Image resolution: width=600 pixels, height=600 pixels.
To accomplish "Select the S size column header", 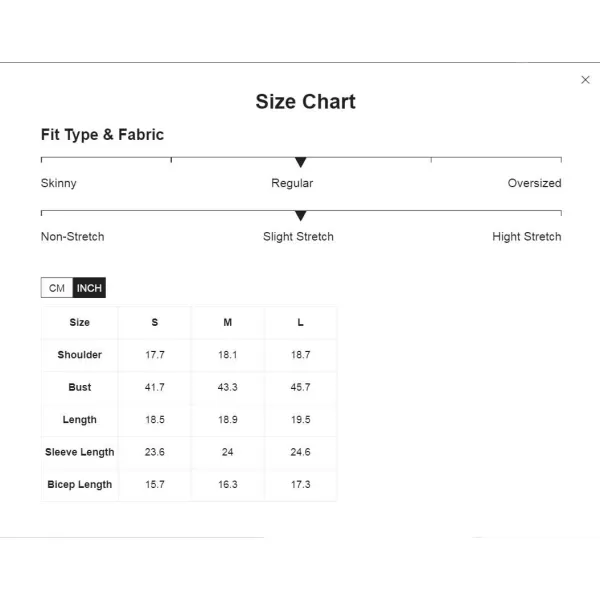I will point(155,322).
